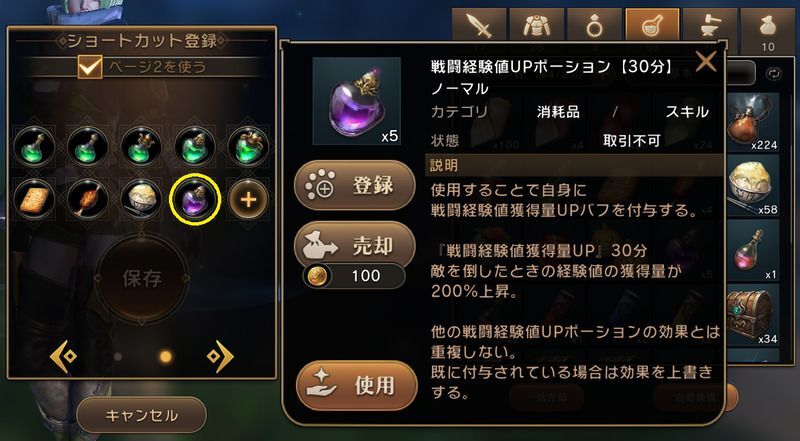
Task: Select the brown flask item x224
Action: pyautogui.click(x=752, y=122)
